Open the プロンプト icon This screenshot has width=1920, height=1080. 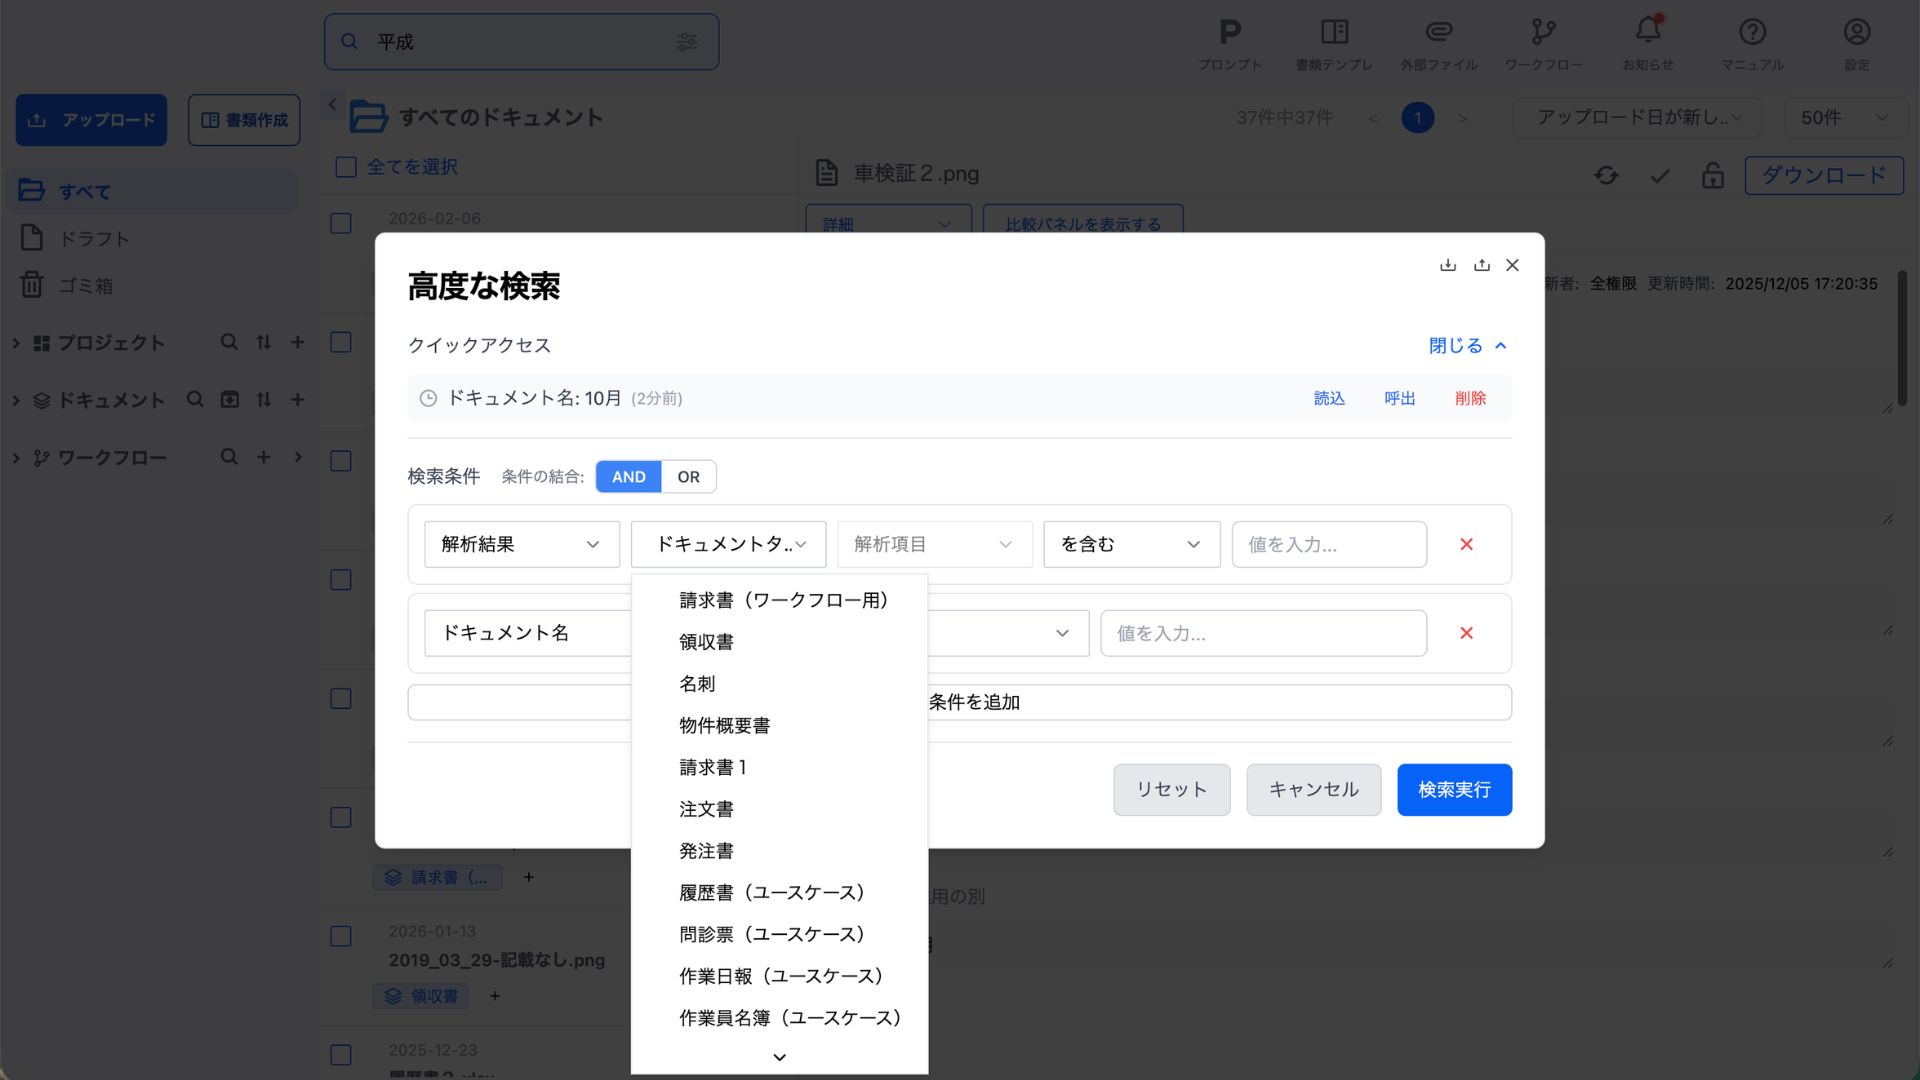coord(1230,32)
